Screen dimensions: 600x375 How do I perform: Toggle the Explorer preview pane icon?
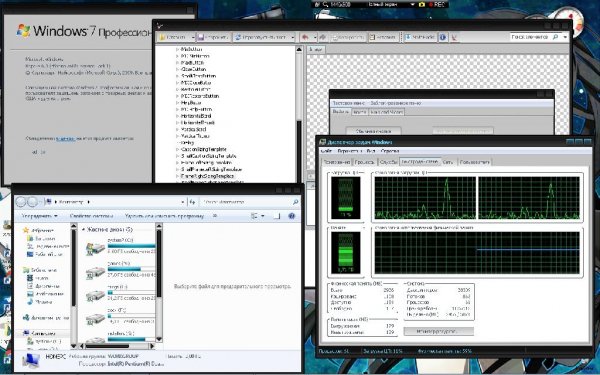click(277, 216)
